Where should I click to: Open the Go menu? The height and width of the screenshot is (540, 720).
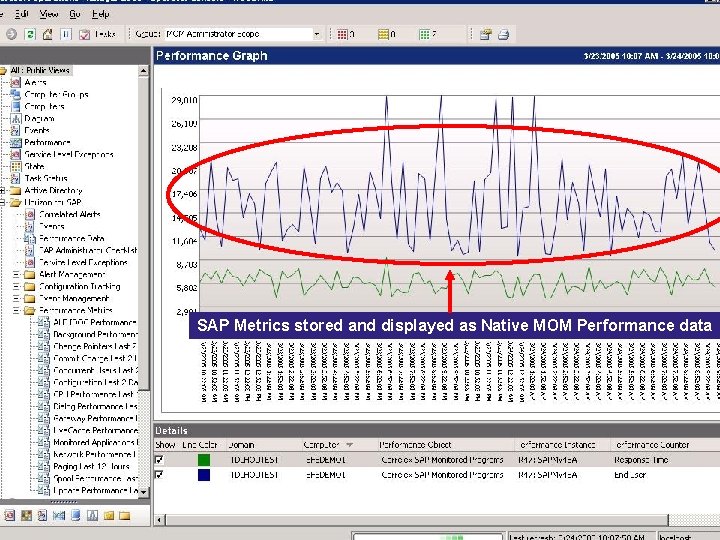[75, 14]
